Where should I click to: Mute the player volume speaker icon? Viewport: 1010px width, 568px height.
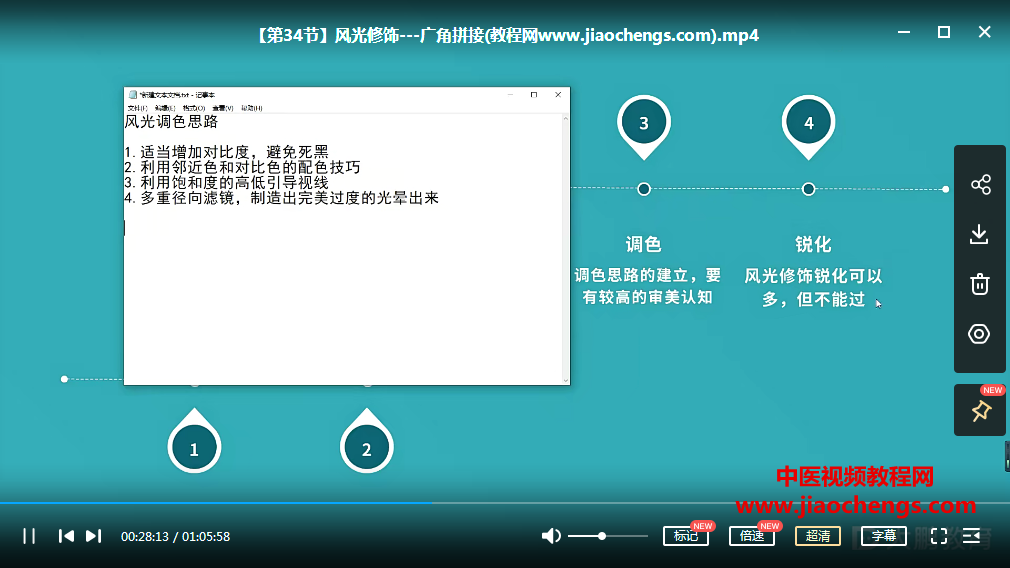(551, 536)
